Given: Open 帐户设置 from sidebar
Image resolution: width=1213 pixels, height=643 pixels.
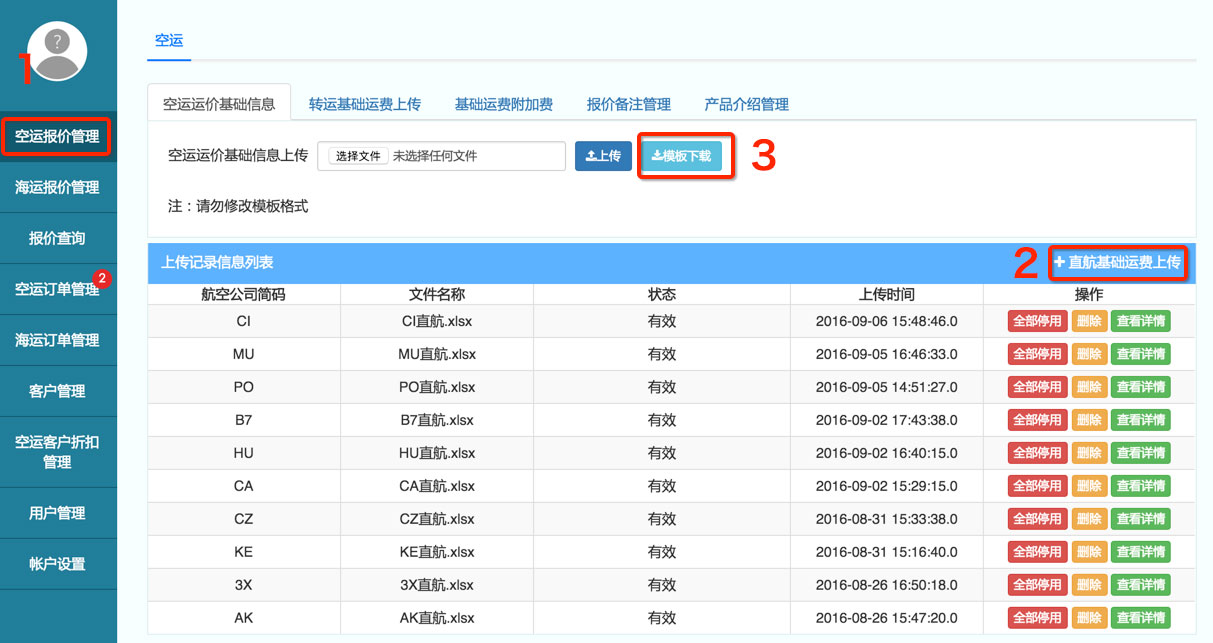Looking at the screenshot, I should pyautogui.click(x=57, y=564).
